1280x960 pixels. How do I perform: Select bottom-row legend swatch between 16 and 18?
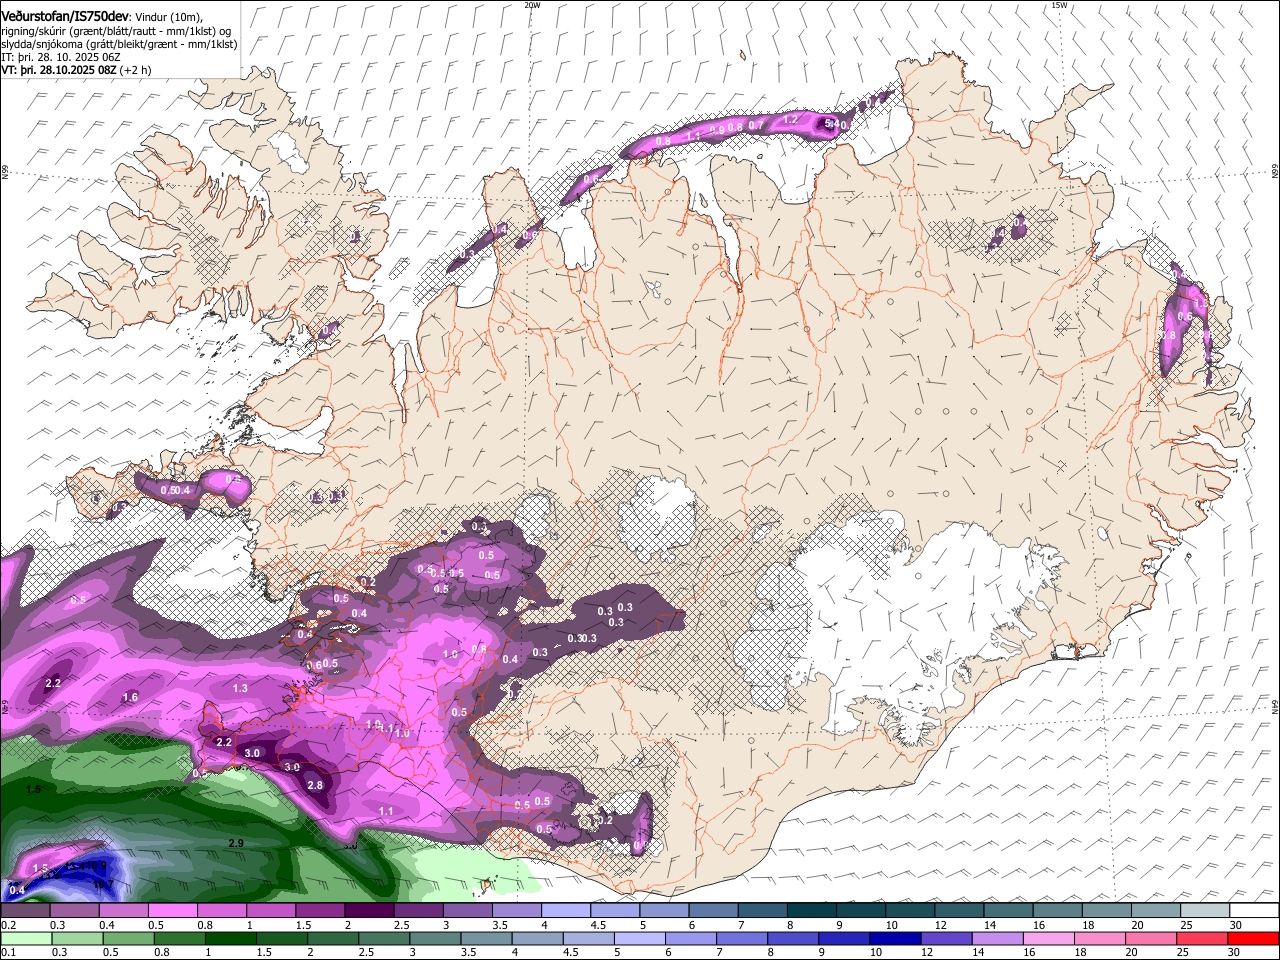pyautogui.click(x=1050, y=939)
